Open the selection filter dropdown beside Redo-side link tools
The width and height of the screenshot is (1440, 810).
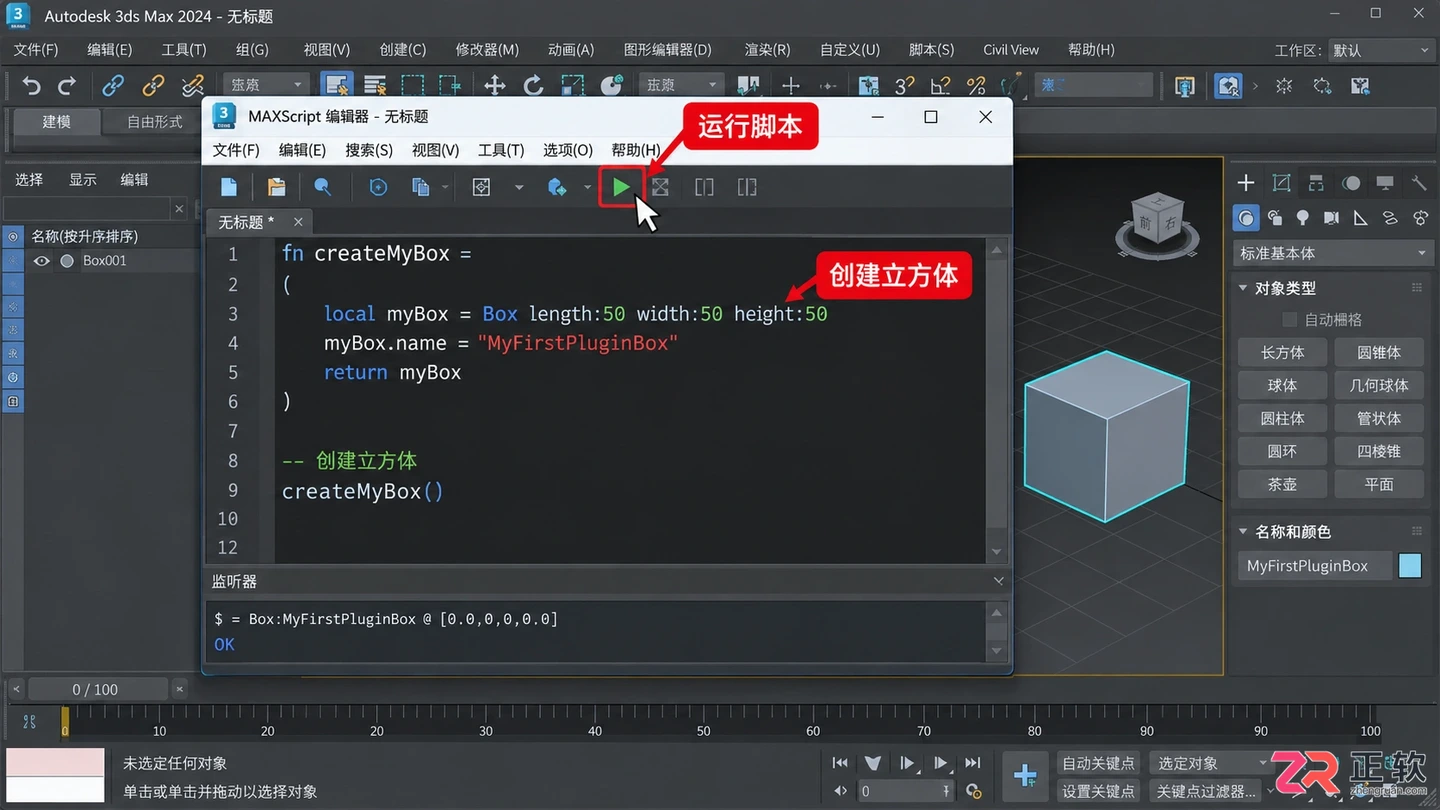pyautogui.click(x=265, y=86)
